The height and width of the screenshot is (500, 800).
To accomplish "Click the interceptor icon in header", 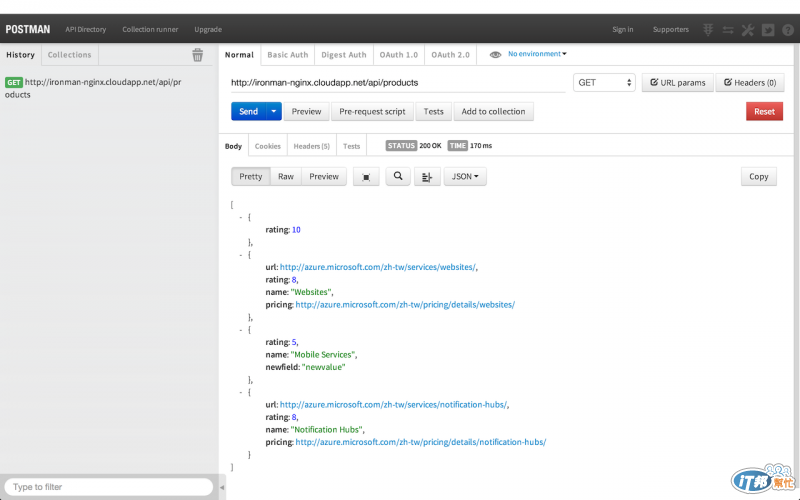I will pyautogui.click(x=708, y=30).
